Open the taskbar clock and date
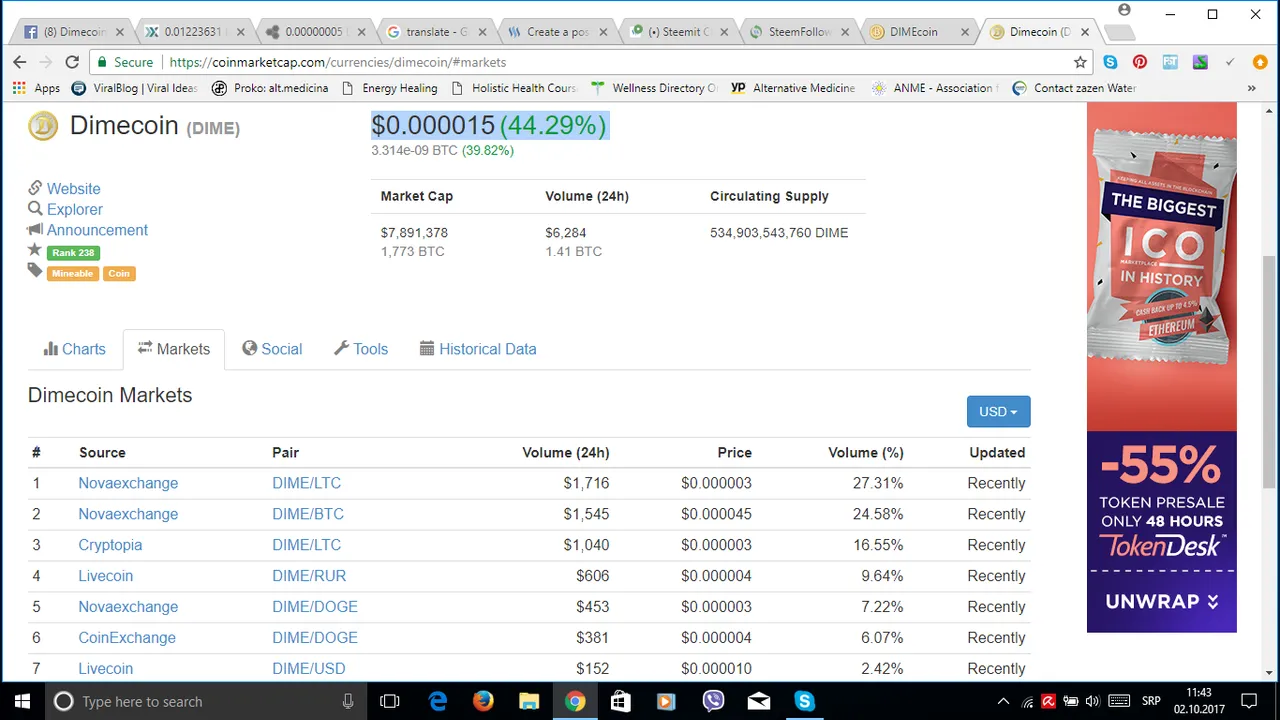Screen dimensions: 1280x720 click(x=1200, y=701)
